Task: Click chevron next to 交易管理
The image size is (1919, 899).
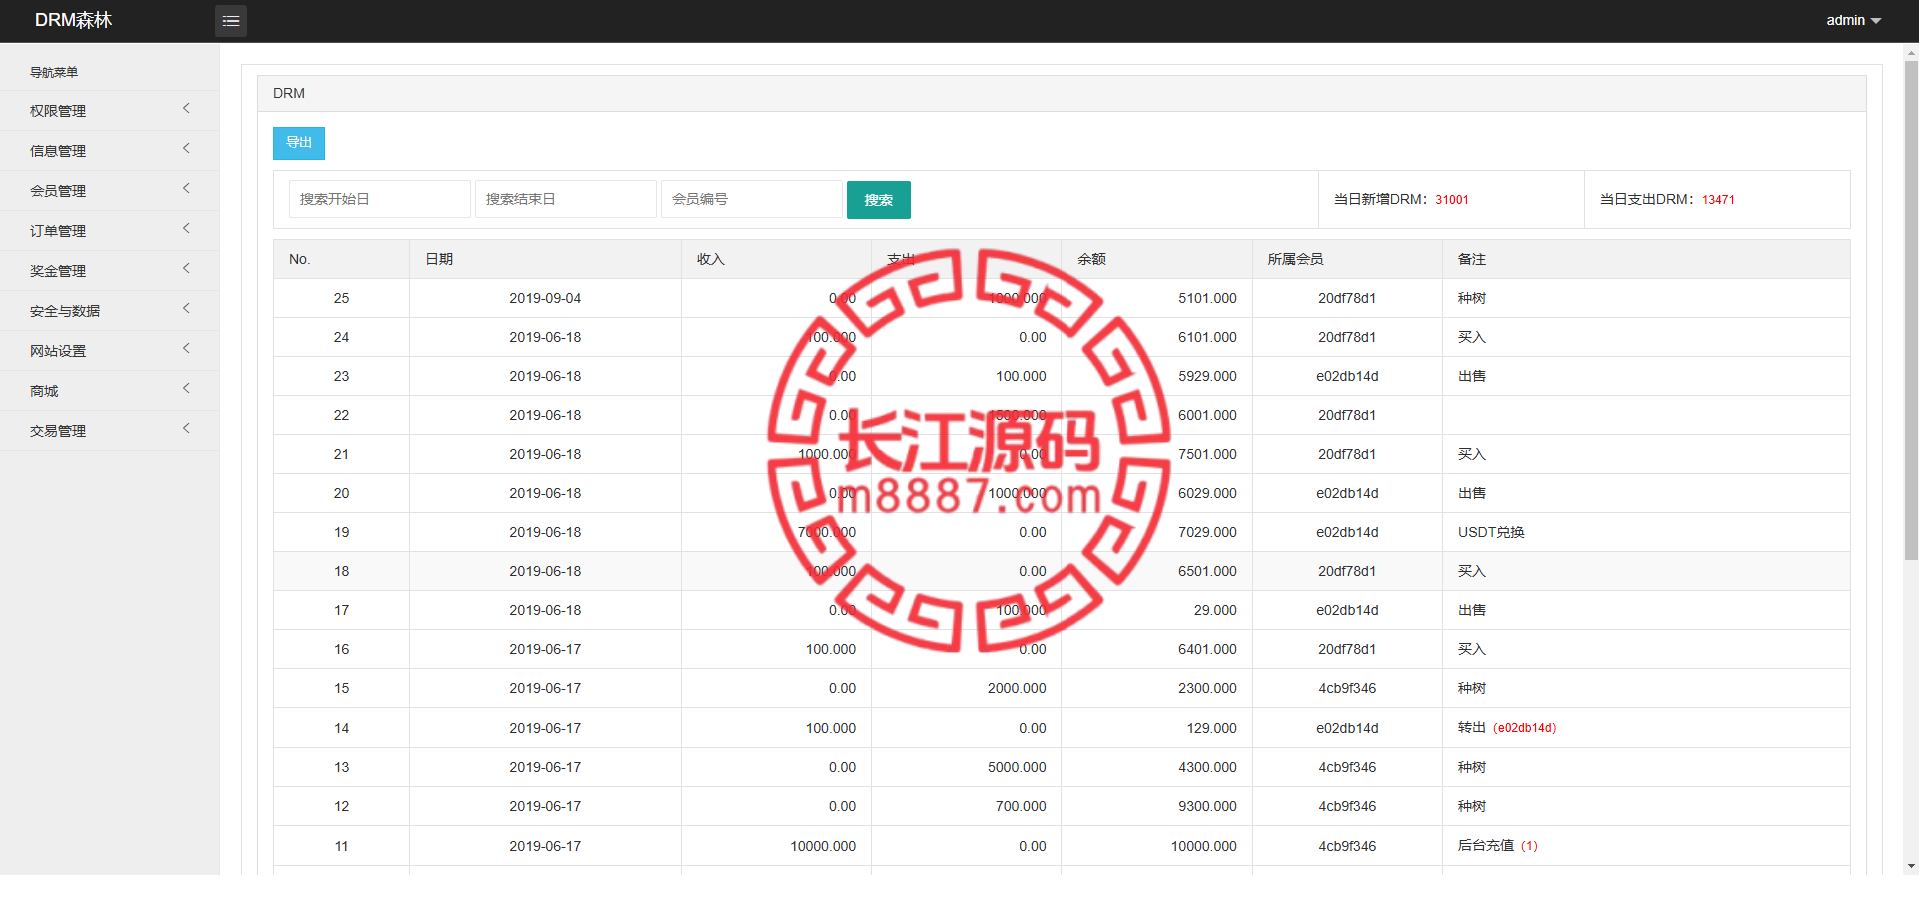Action: (x=186, y=429)
